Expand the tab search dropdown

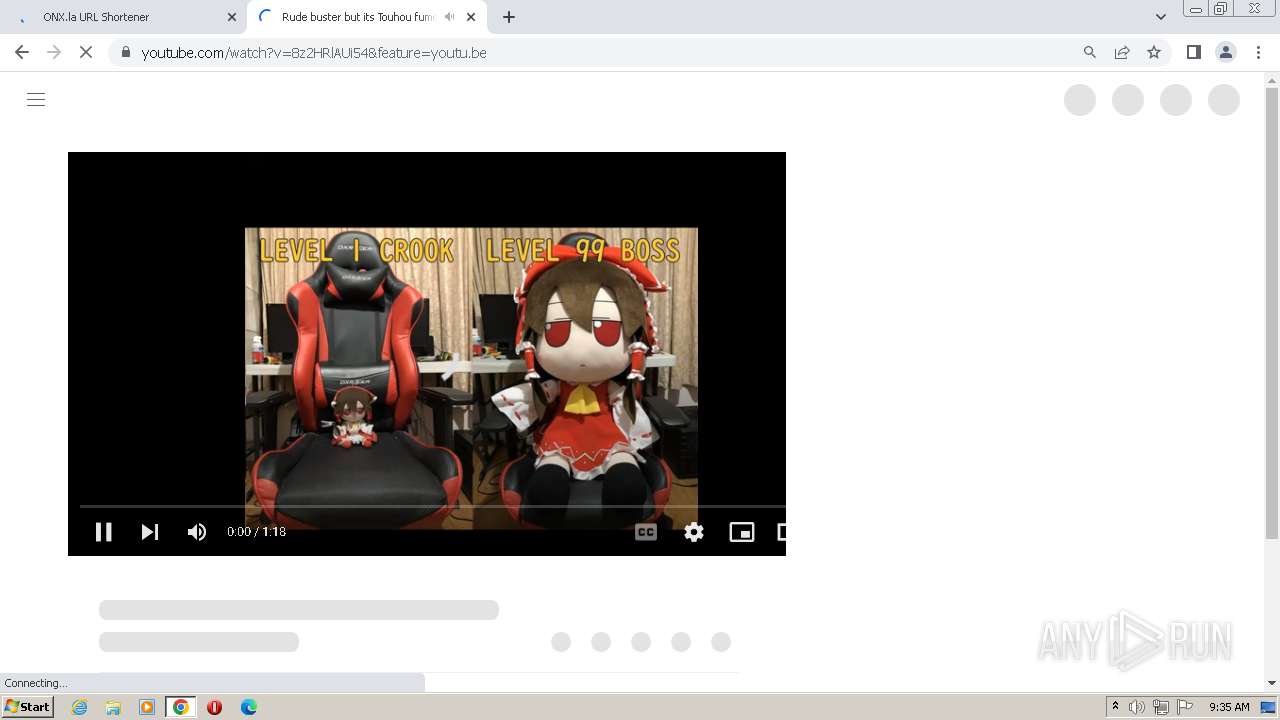click(x=1160, y=17)
